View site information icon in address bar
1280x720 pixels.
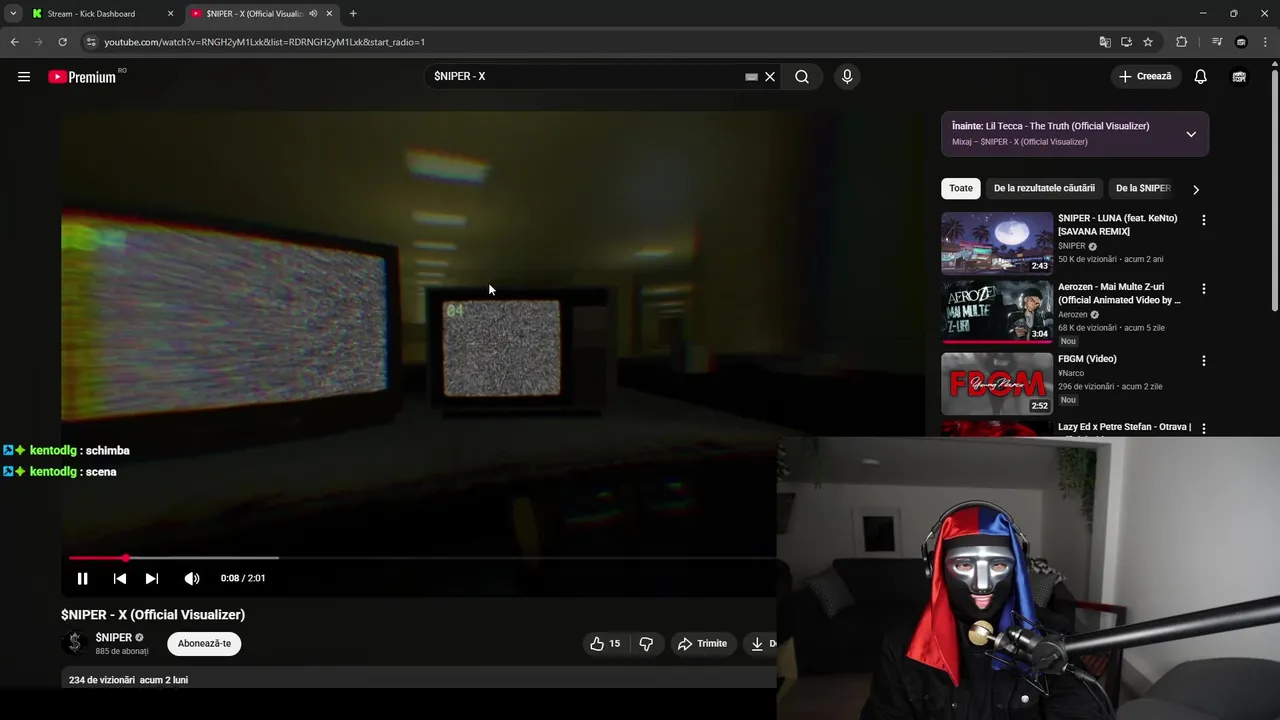point(91,42)
